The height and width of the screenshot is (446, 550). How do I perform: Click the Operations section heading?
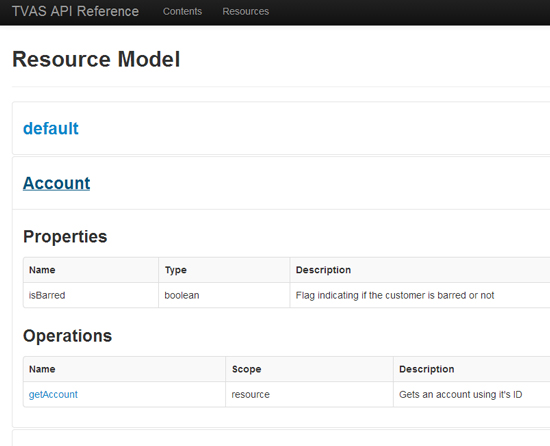(67, 336)
